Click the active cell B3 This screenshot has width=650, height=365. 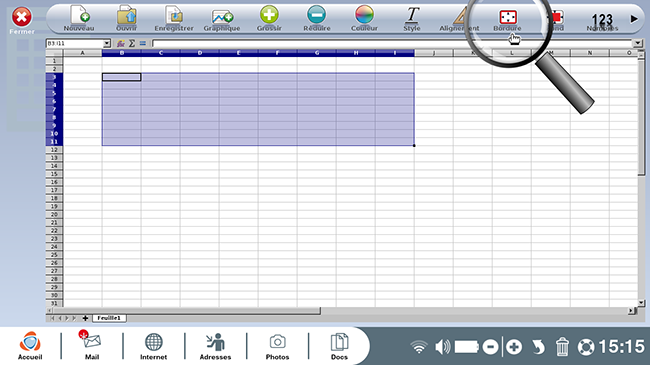[121, 77]
